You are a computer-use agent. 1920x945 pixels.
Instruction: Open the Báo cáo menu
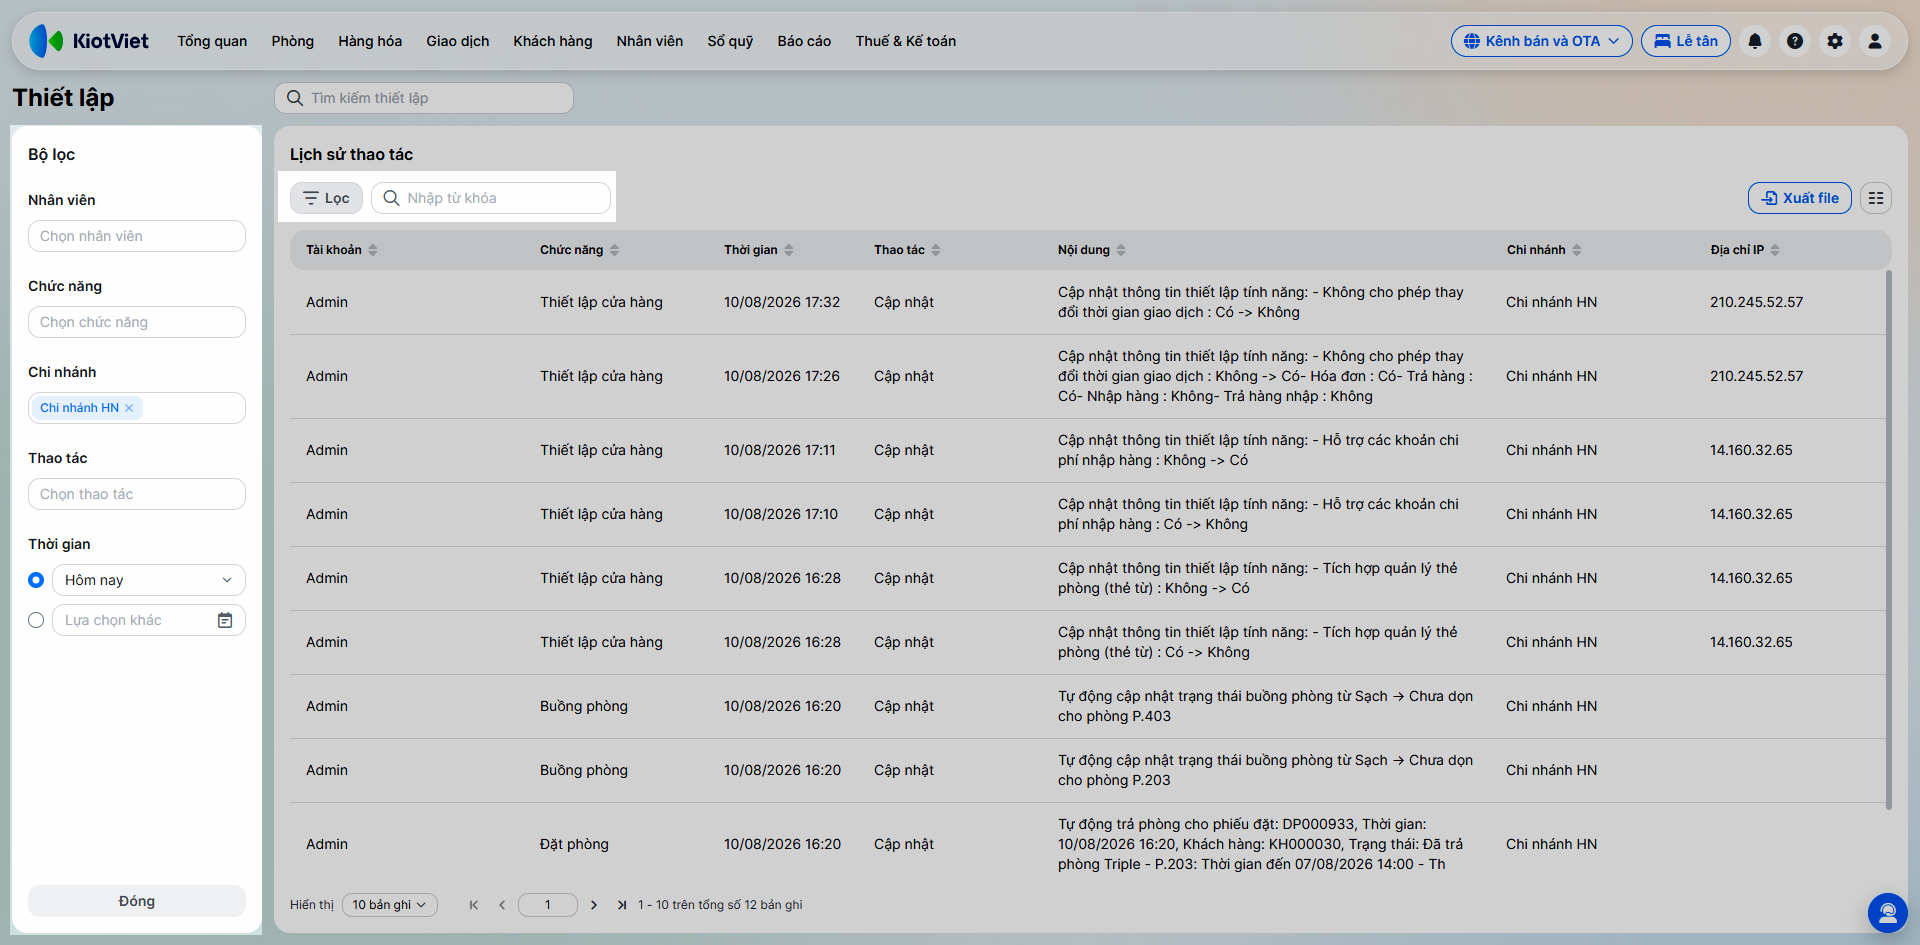[804, 41]
